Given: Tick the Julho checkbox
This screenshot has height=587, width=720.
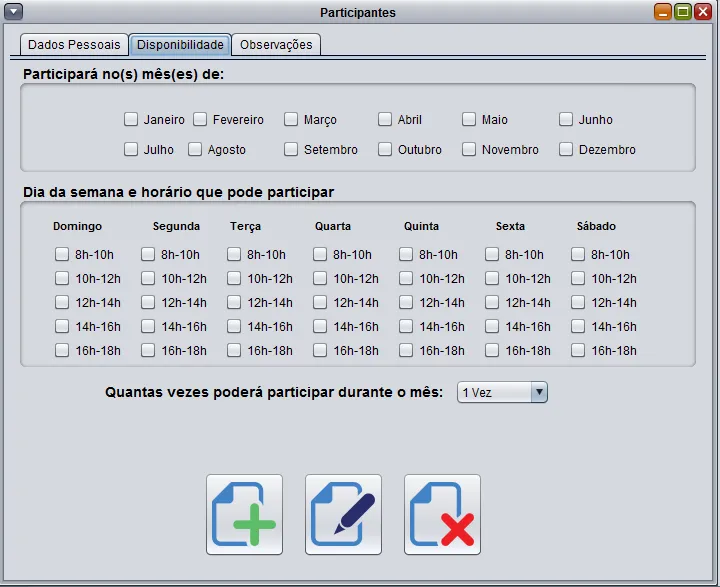Looking at the screenshot, I should pos(131,149).
